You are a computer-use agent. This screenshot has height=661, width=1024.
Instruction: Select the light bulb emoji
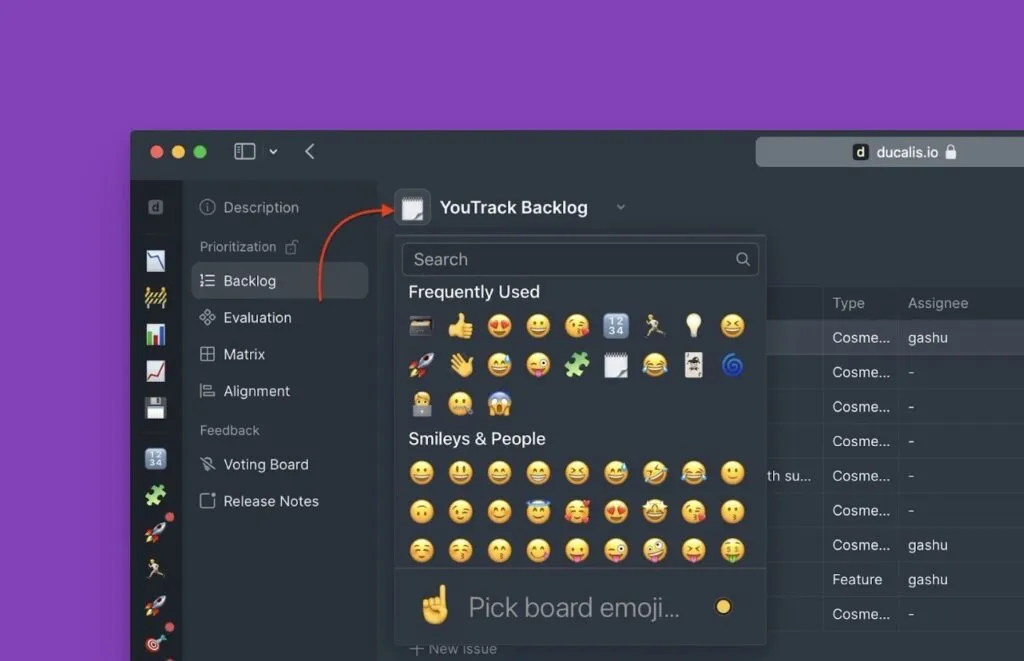692,326
